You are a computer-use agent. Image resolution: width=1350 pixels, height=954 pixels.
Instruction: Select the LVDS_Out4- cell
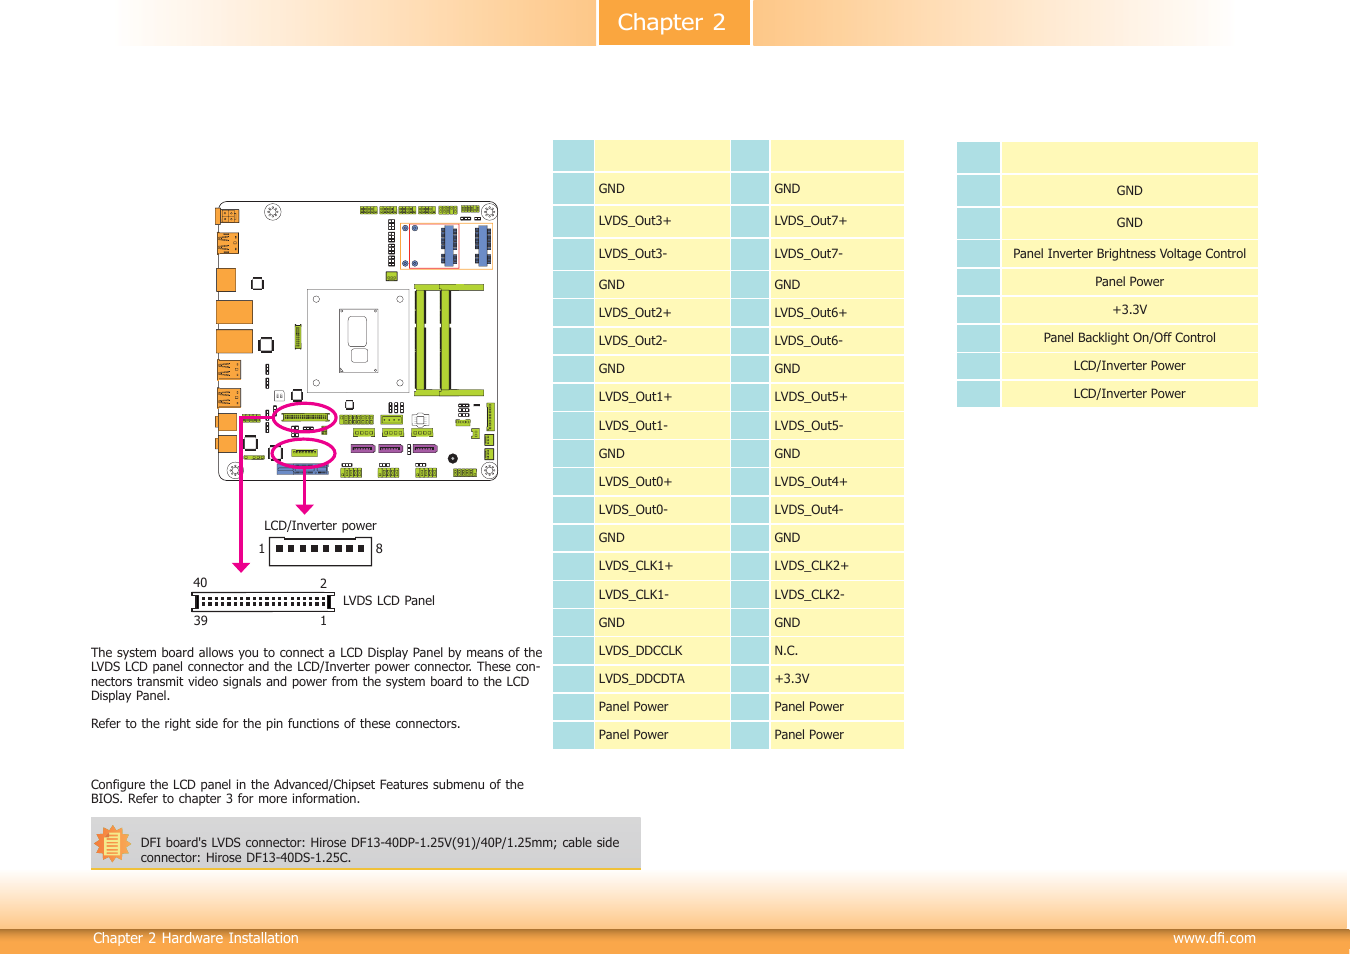(x=837, y=510)
